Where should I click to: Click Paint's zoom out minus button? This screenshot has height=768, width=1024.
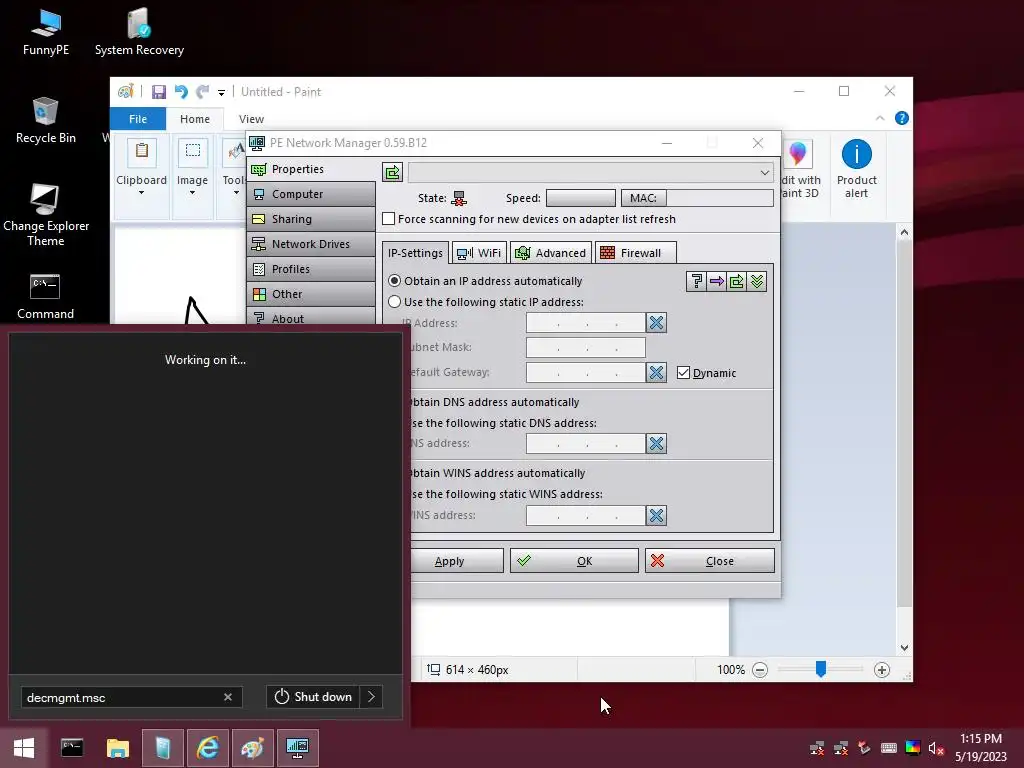click(x=760, y=670)
